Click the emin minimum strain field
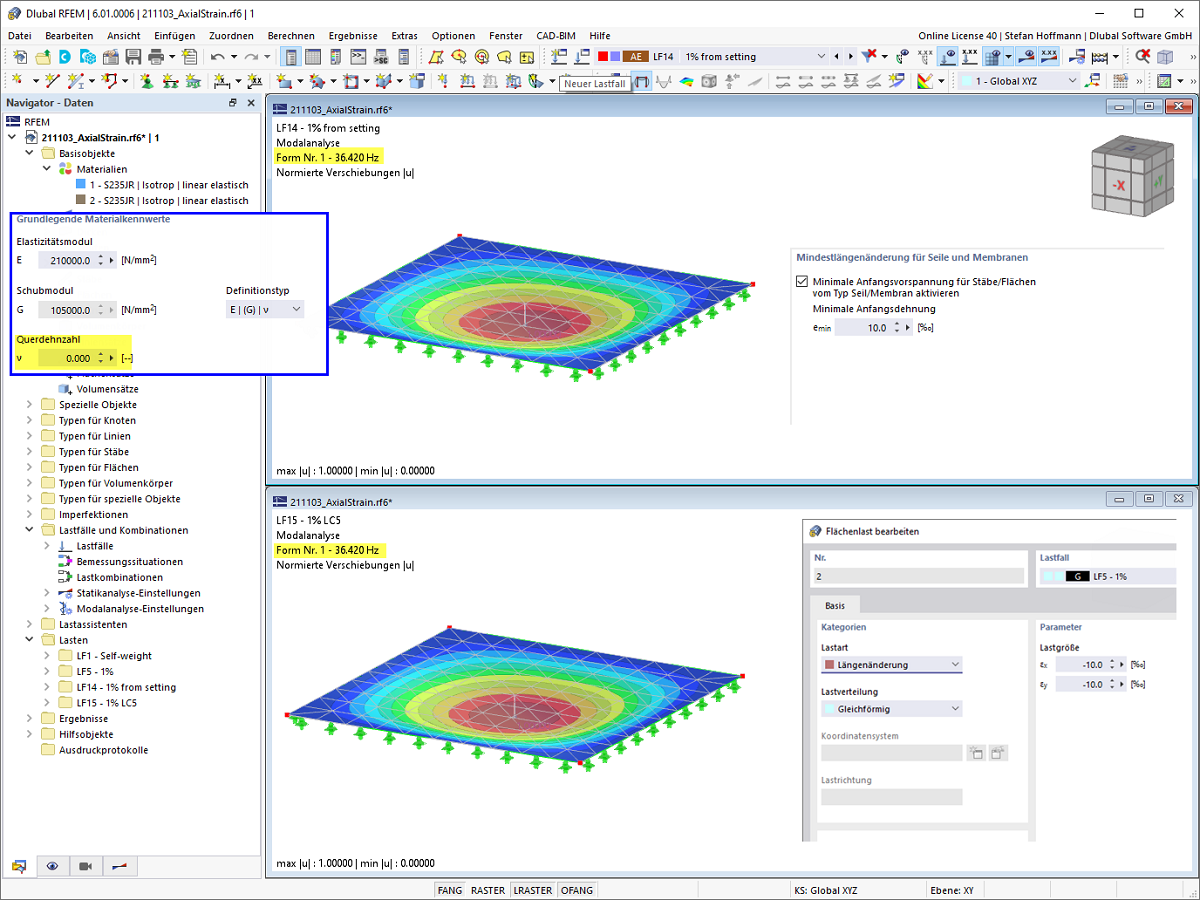1200x900 pixels. pos(862,328)
